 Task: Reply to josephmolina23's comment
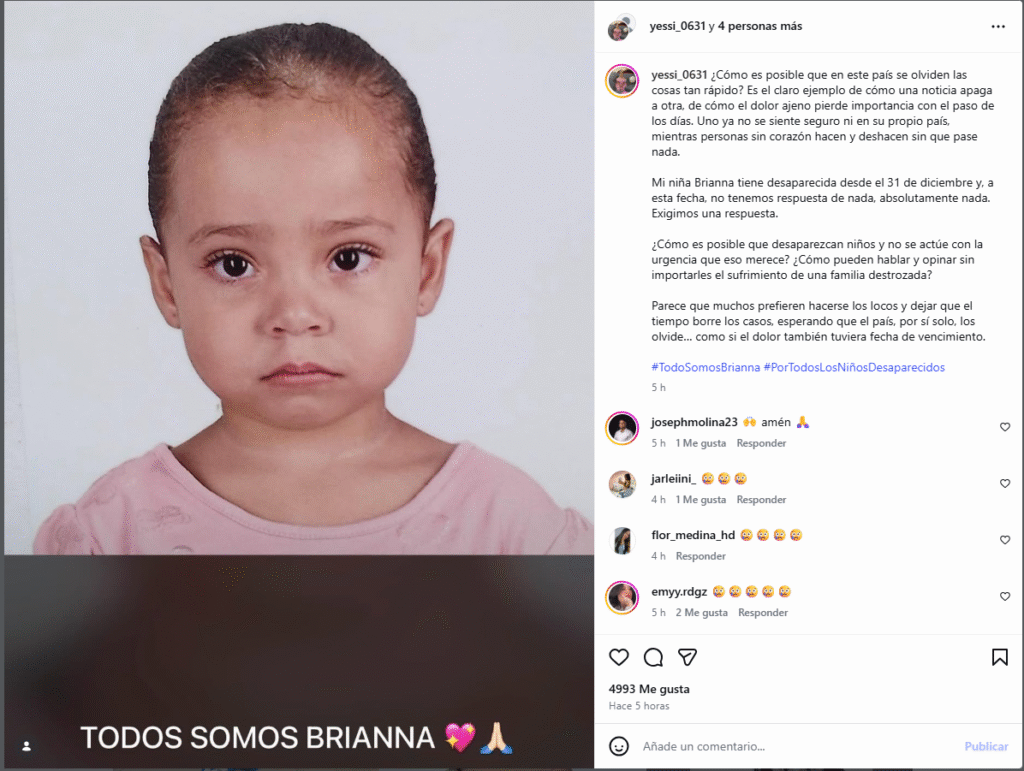click(x=761, y=443)
